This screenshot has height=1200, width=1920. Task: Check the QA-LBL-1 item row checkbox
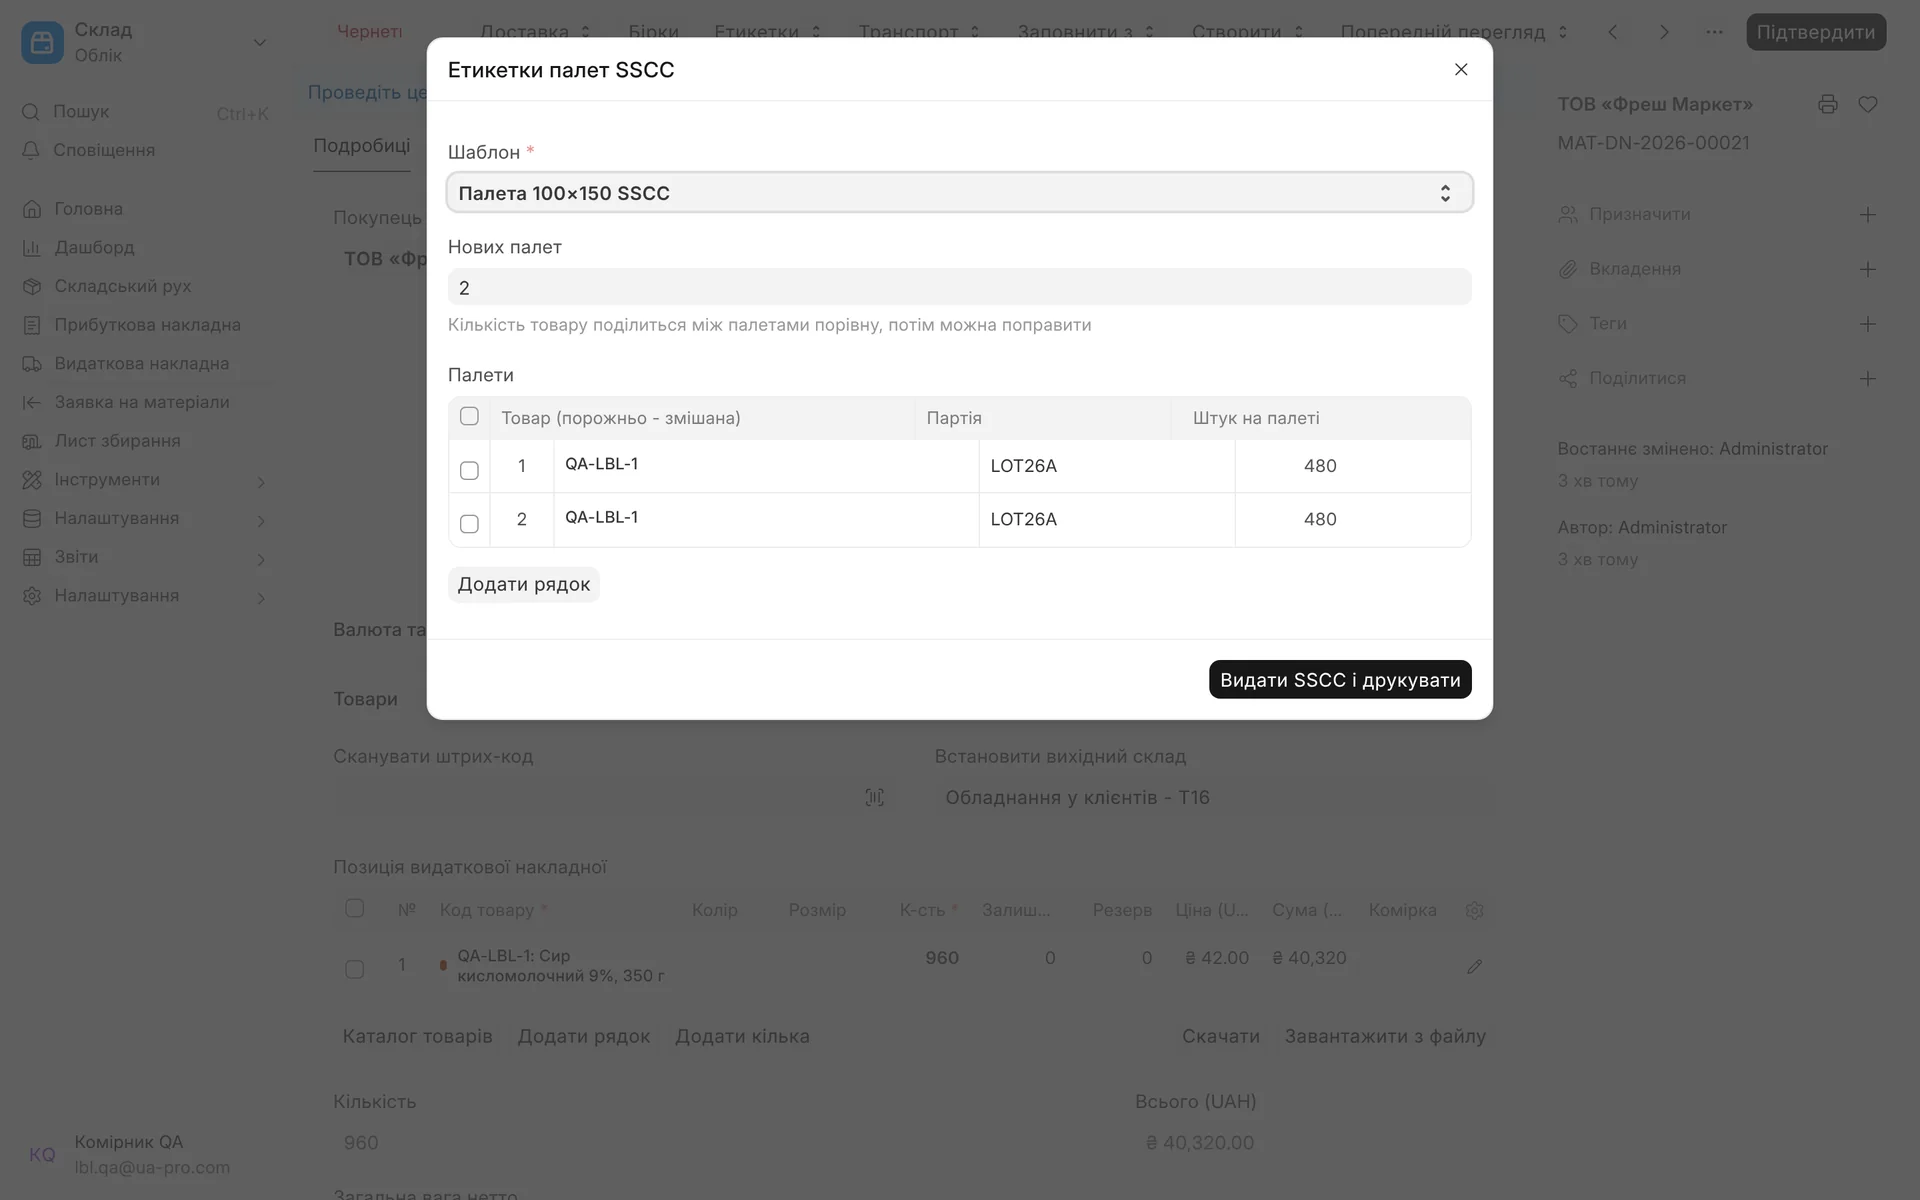[x=354, y=968]
